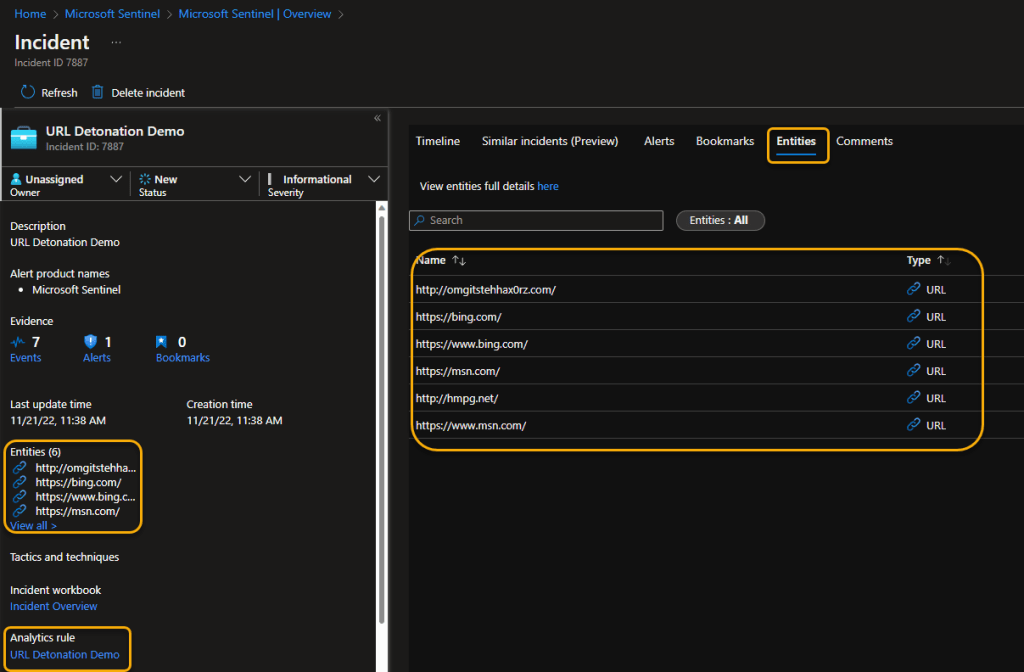Select the Entities tab
1024x672 pixels.
[x=796, y=141]
